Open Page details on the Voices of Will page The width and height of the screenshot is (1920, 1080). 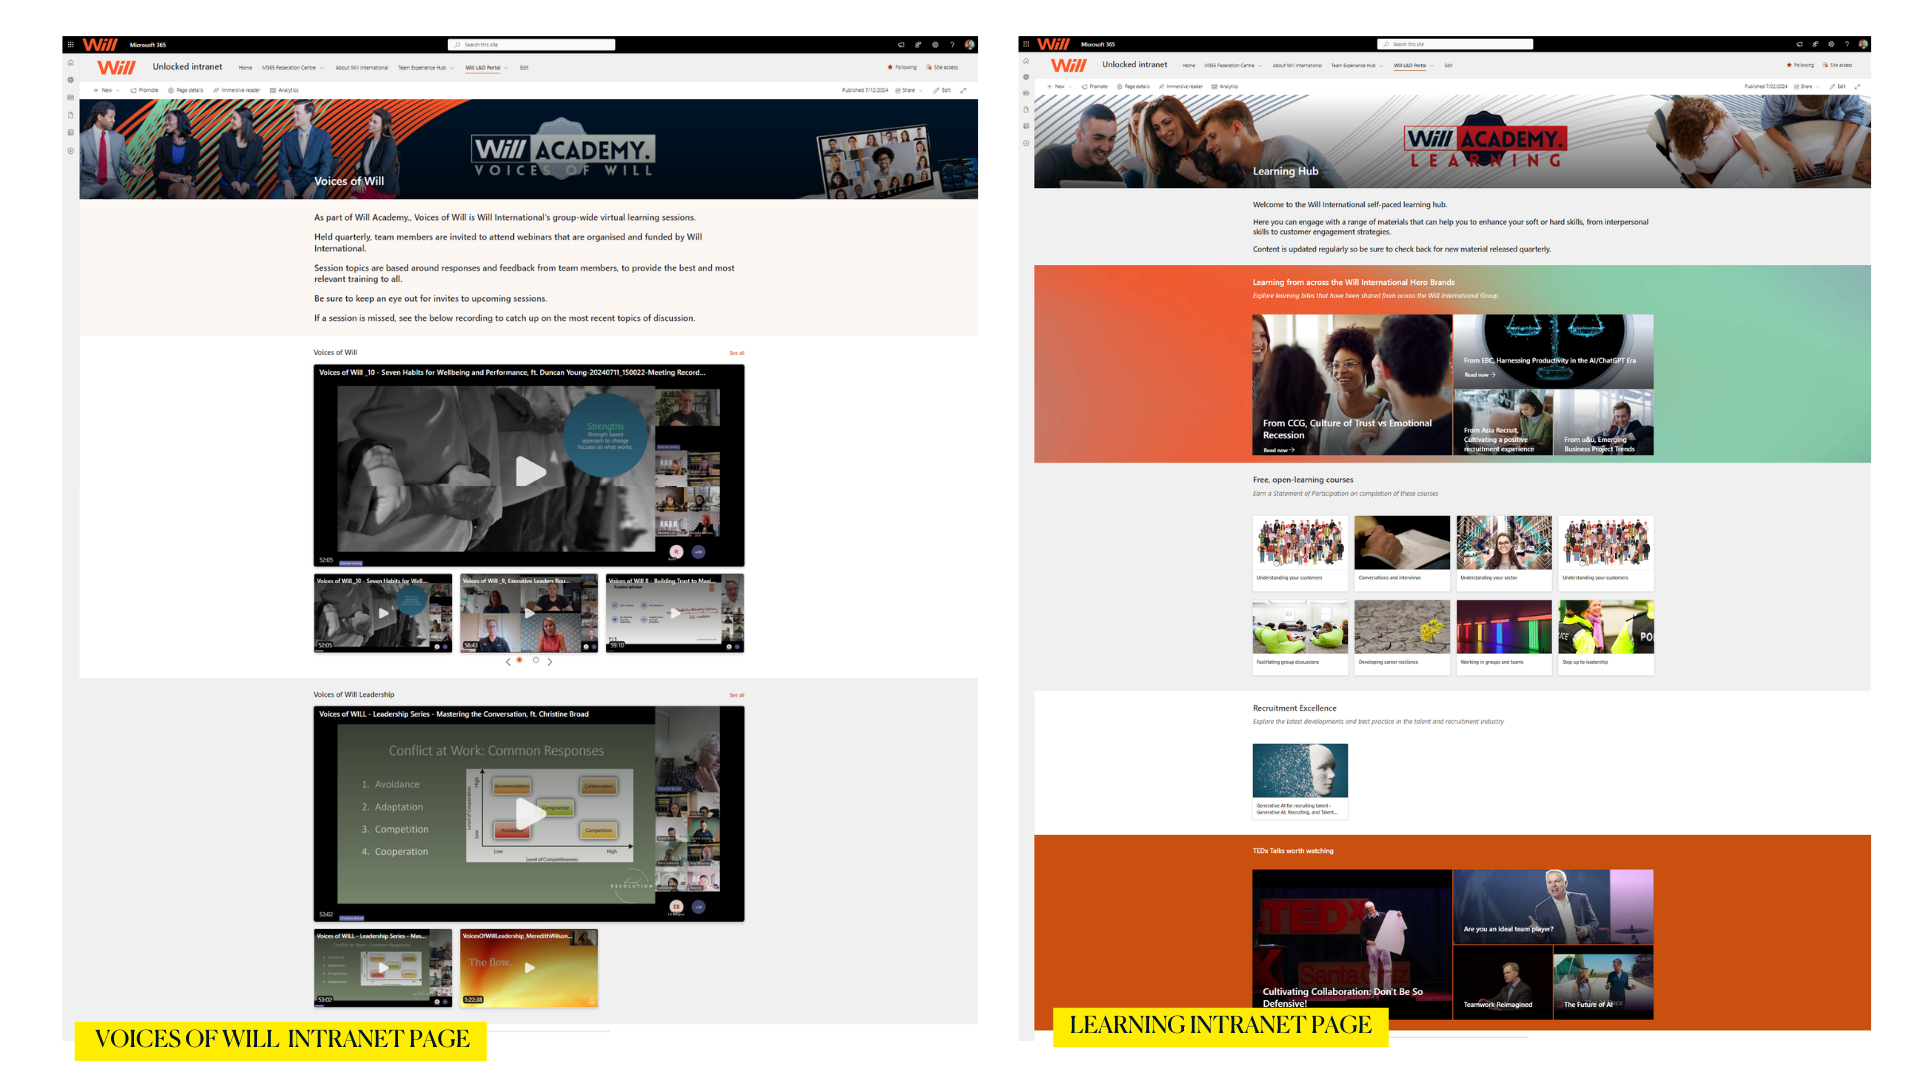[x=186, y=90]
